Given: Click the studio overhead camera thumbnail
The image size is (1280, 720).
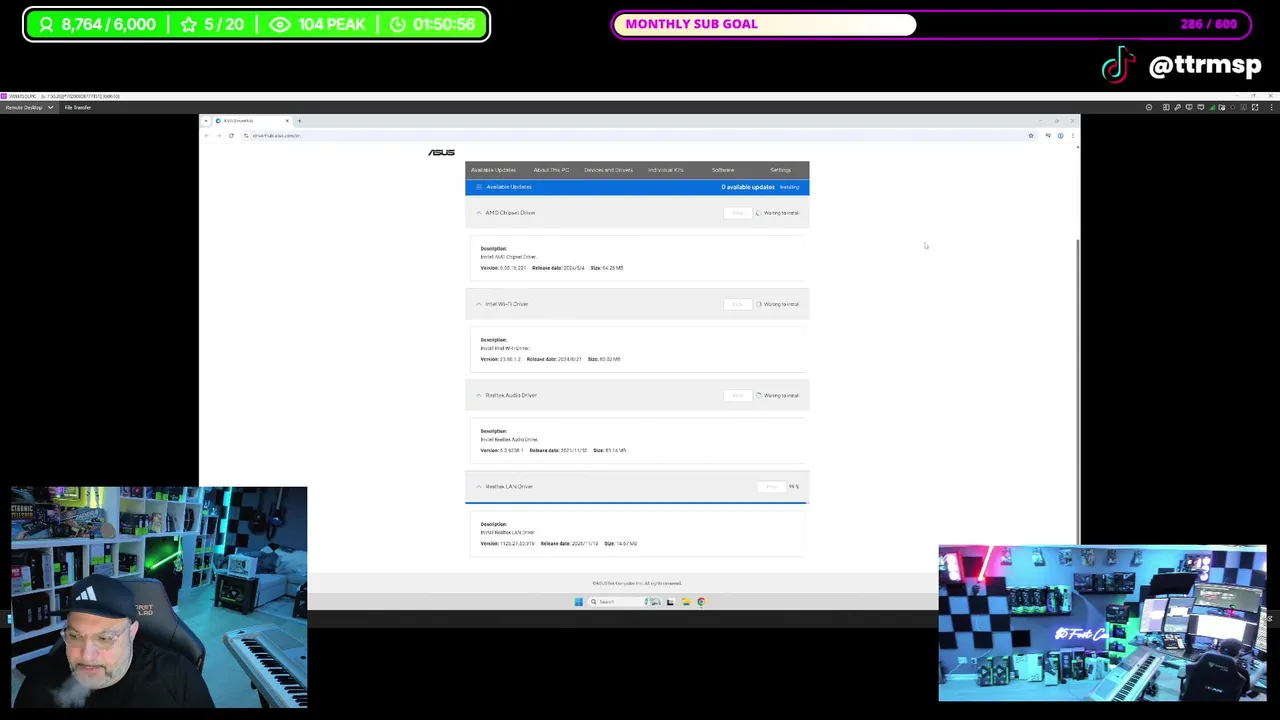Looking at the screenshot, I should pyautogui.click(x=1102, y=623).
